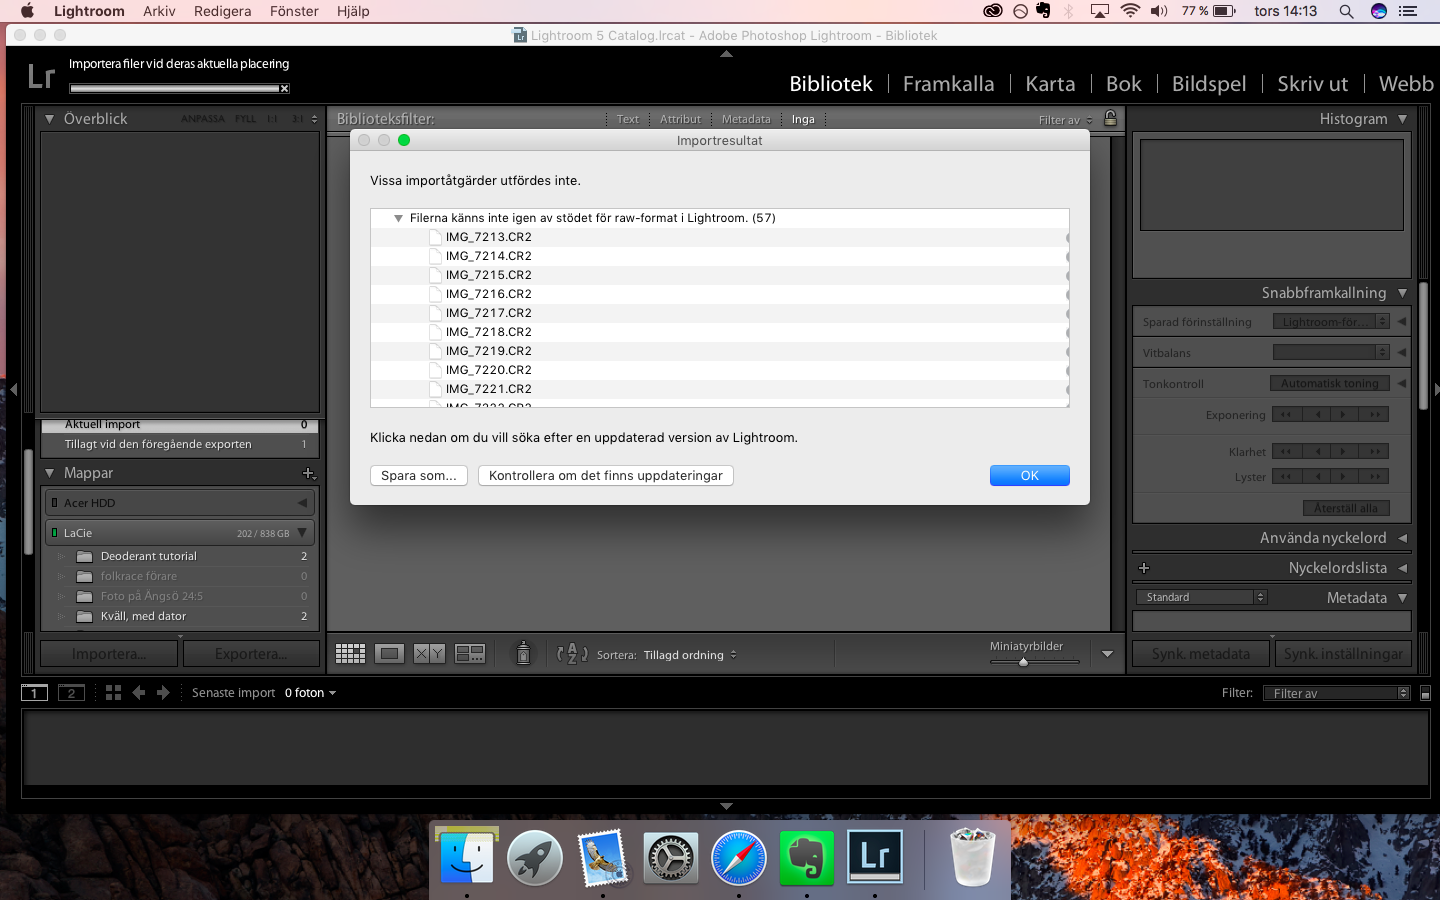The image size is (1440, 900).
Task: Collapse the Histogram panel
Action: pos(1403,119)
